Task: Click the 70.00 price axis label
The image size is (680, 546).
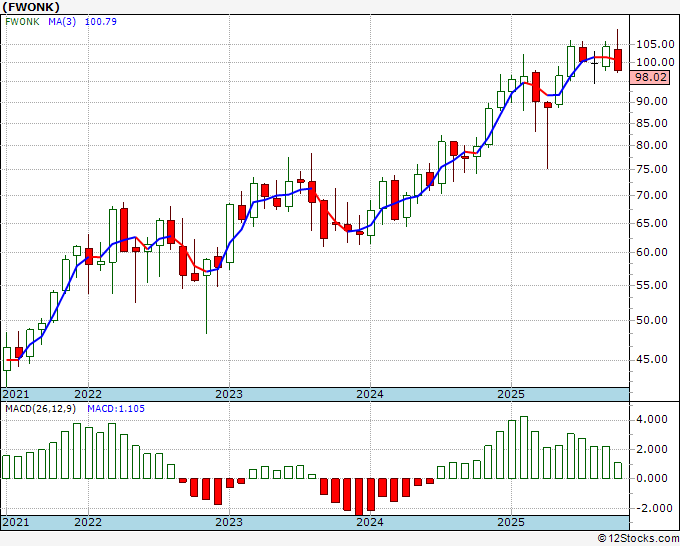Action: point(652,195)
